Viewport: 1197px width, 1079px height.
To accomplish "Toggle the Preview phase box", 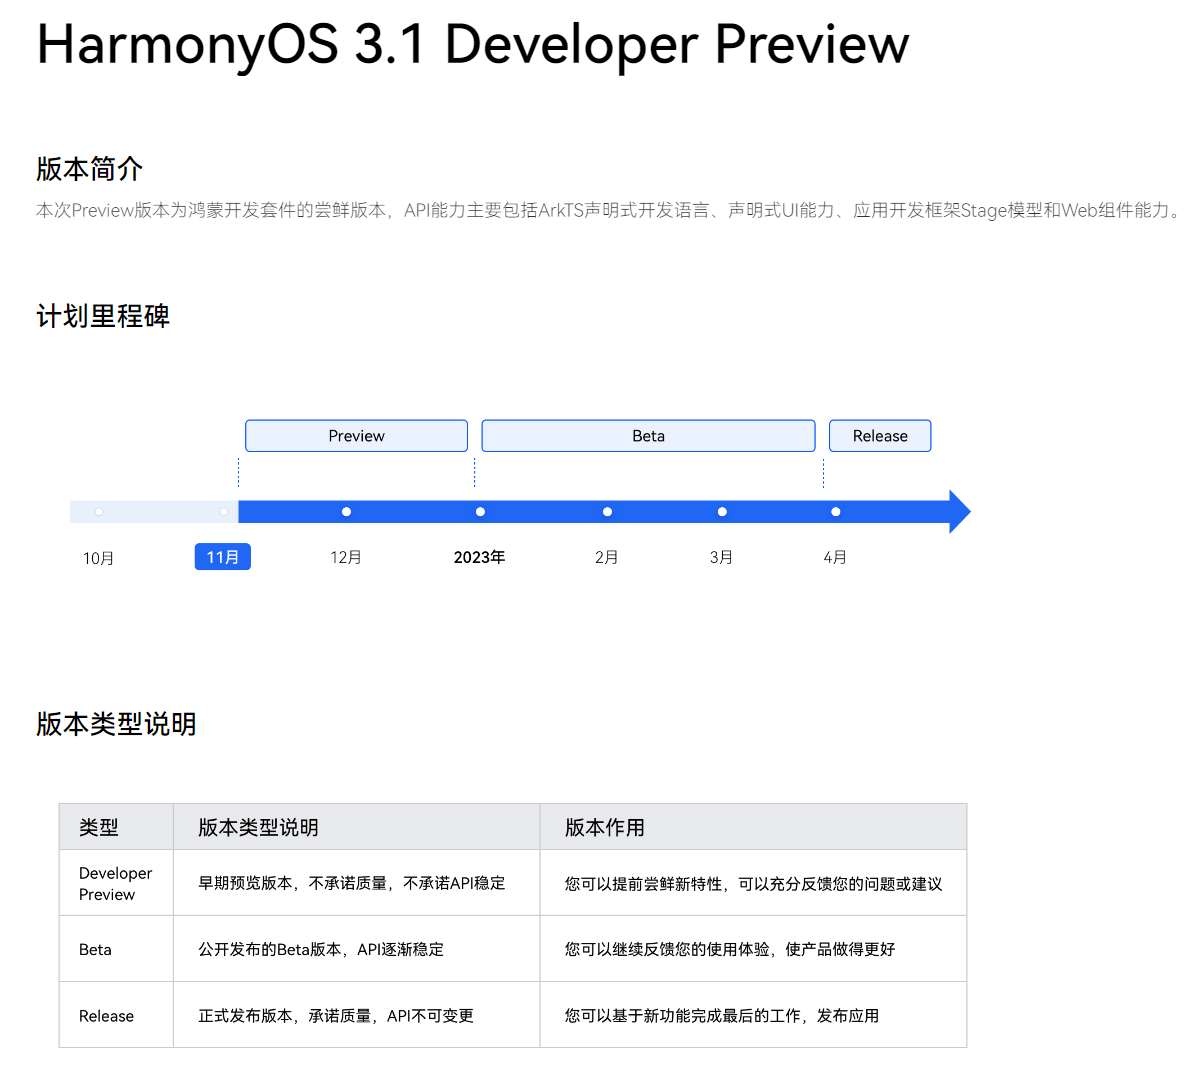I will (356, 435).
